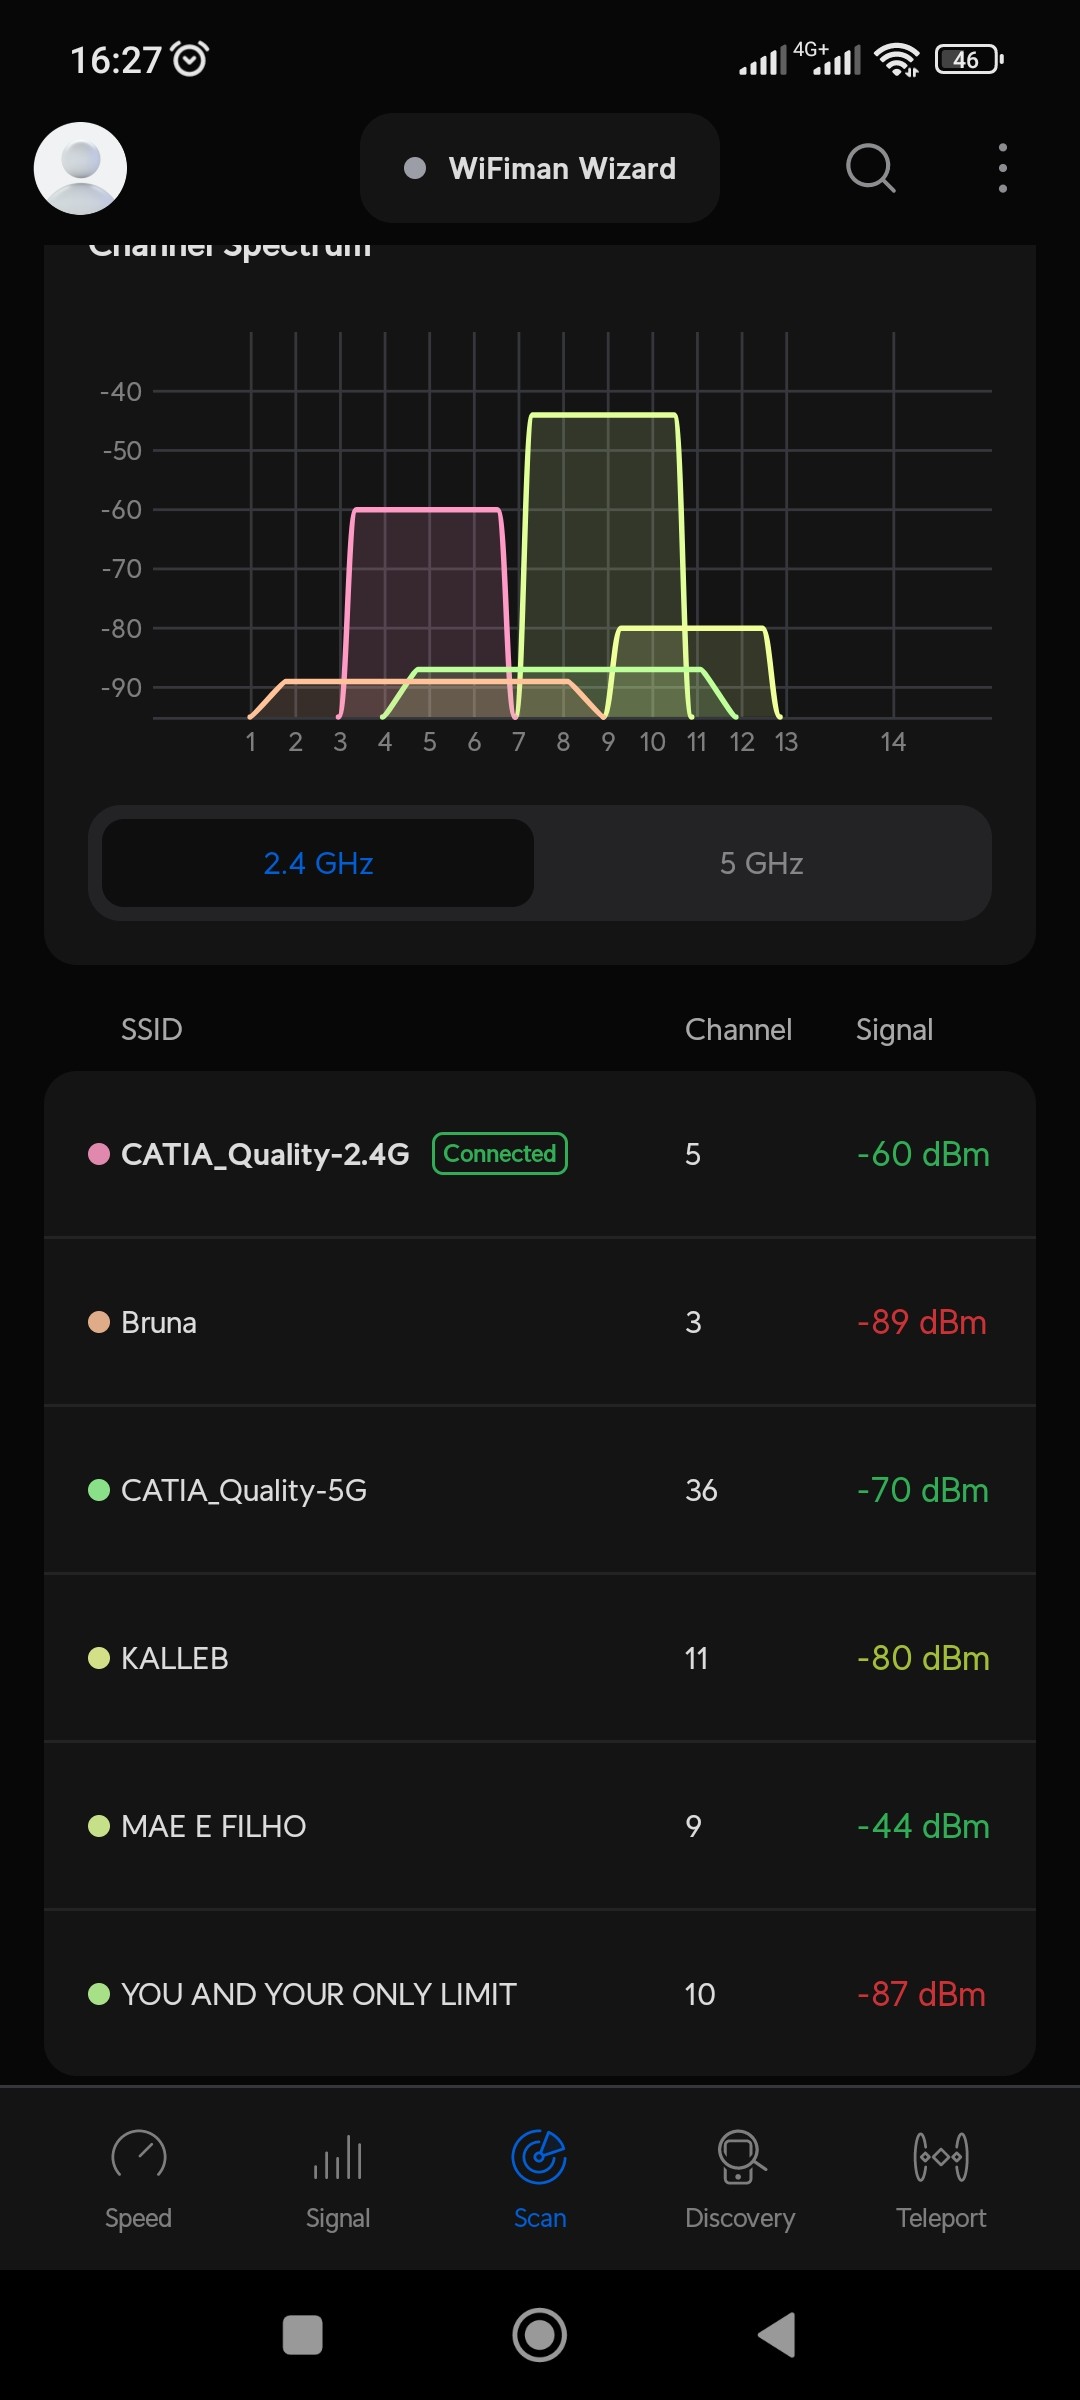Viewport: 1080px width, 2400px height.
Task: Switch spectrum to 5 GHz band
Action: click(x=761, y=863)
